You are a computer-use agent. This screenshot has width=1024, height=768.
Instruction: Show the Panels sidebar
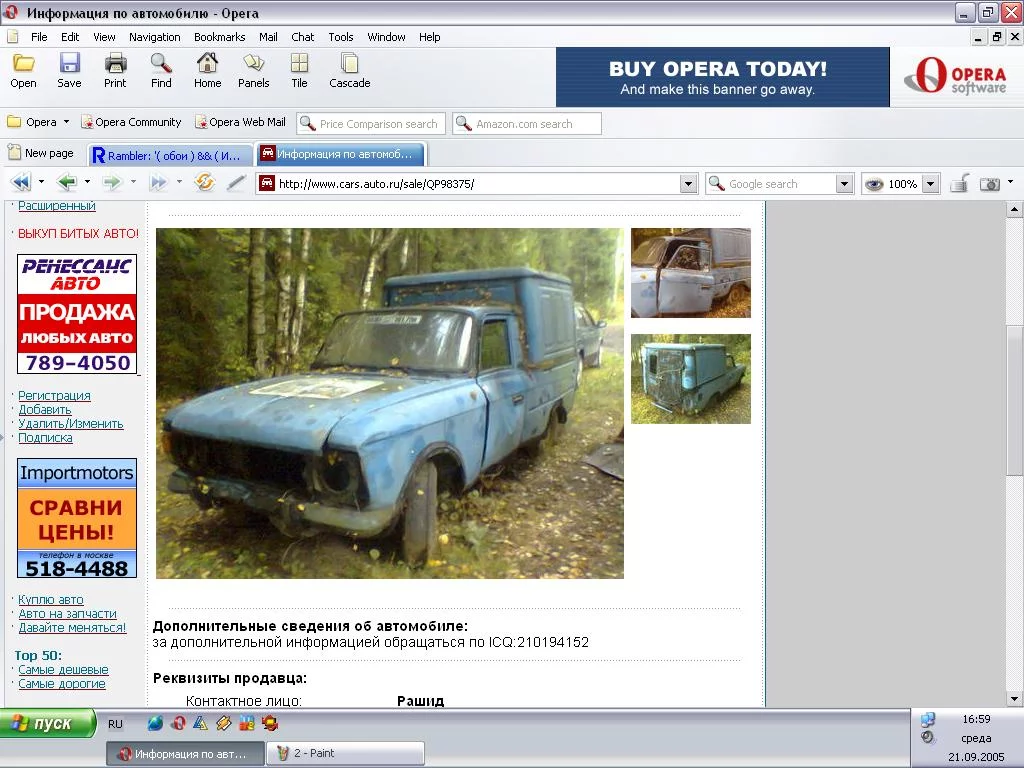coord(253,71)
